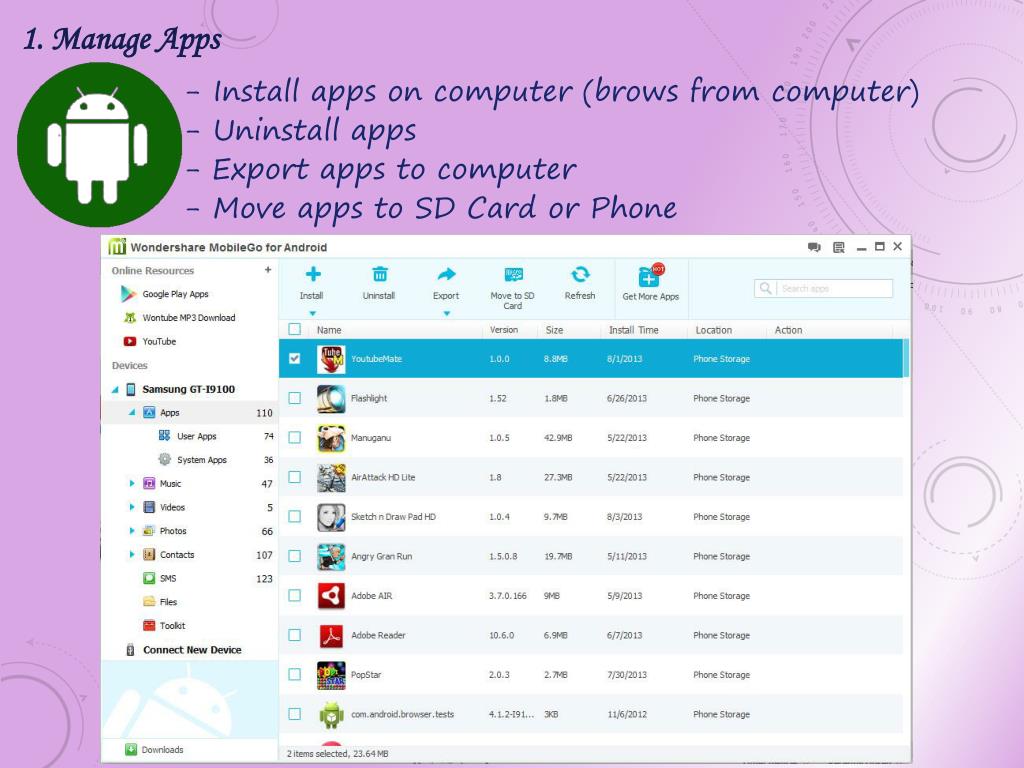
Task: Click the Refresh icon
Action: coord(580,274)
